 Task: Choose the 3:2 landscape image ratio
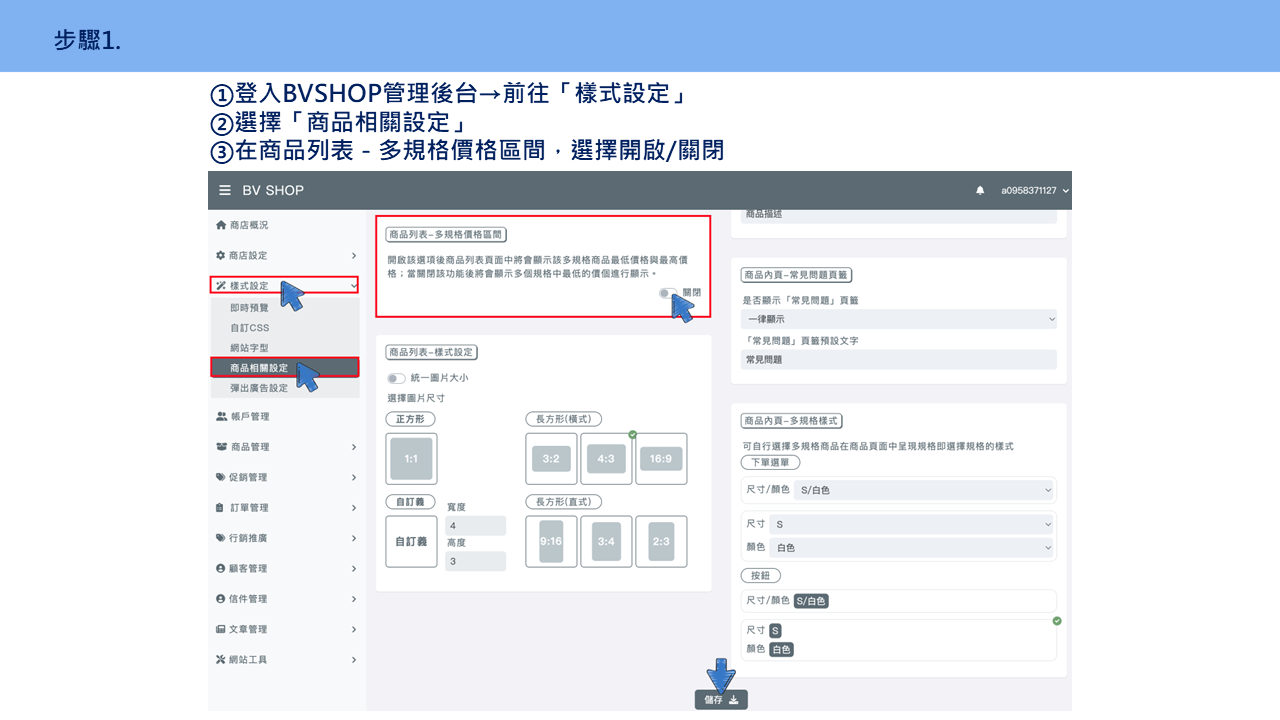(551, 459)
